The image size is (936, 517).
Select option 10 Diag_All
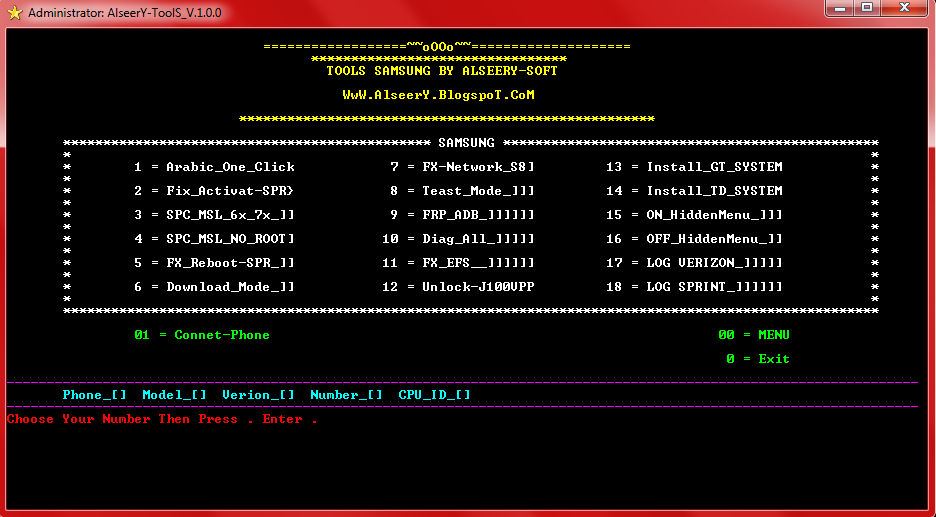[x=458, y=239]
